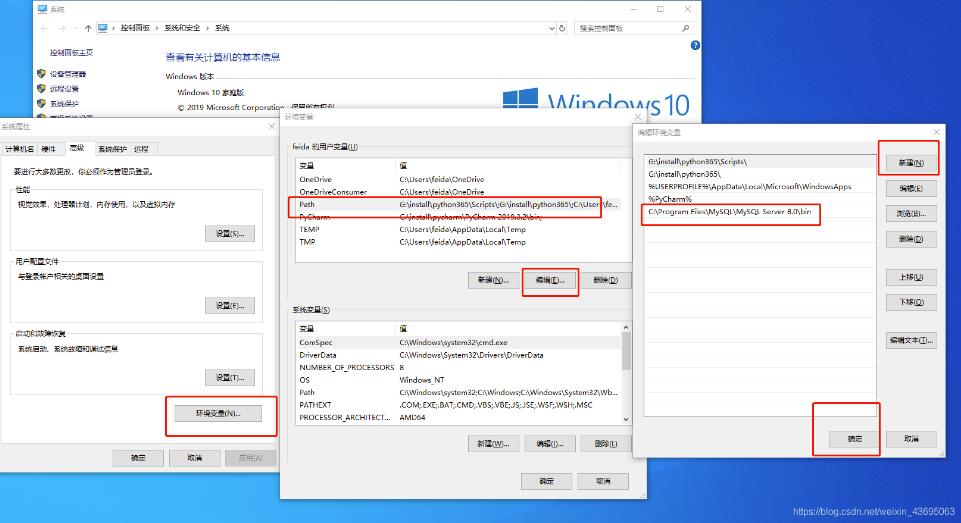Screen dimensions: 961x523
Task: Click the computer icon in the address bar
Action: click(x=103, y=28)
